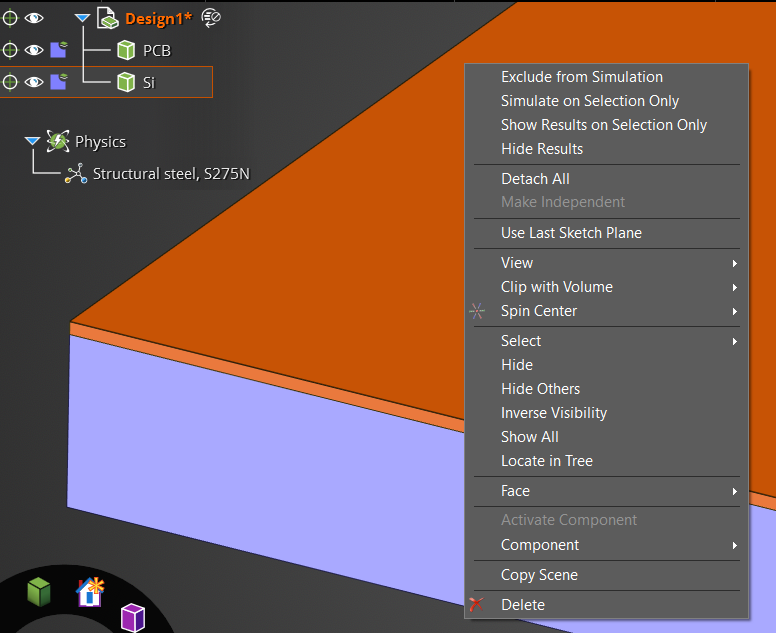
Task: Expand Clip with Volume arrow
Action: pyautogui.click(x=735, y=288)
